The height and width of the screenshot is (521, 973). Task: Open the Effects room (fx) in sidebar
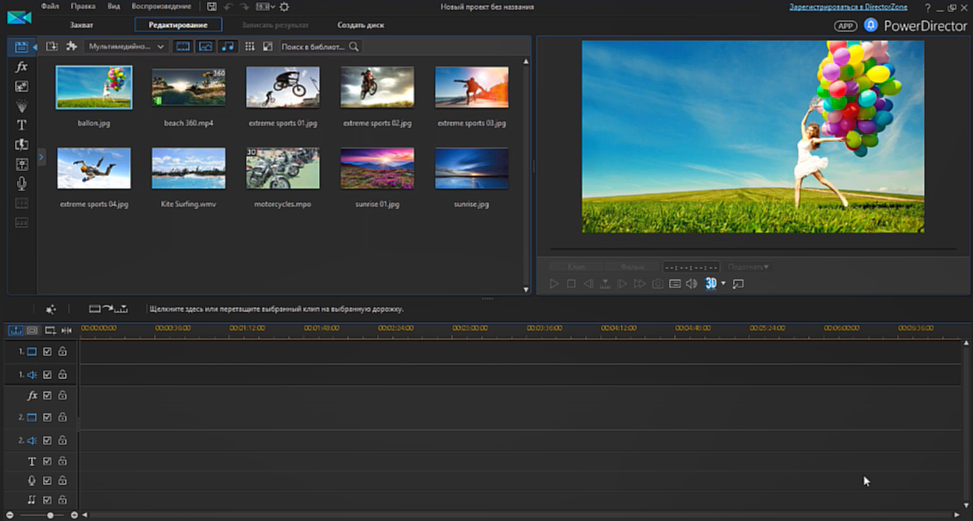(21, 67)
